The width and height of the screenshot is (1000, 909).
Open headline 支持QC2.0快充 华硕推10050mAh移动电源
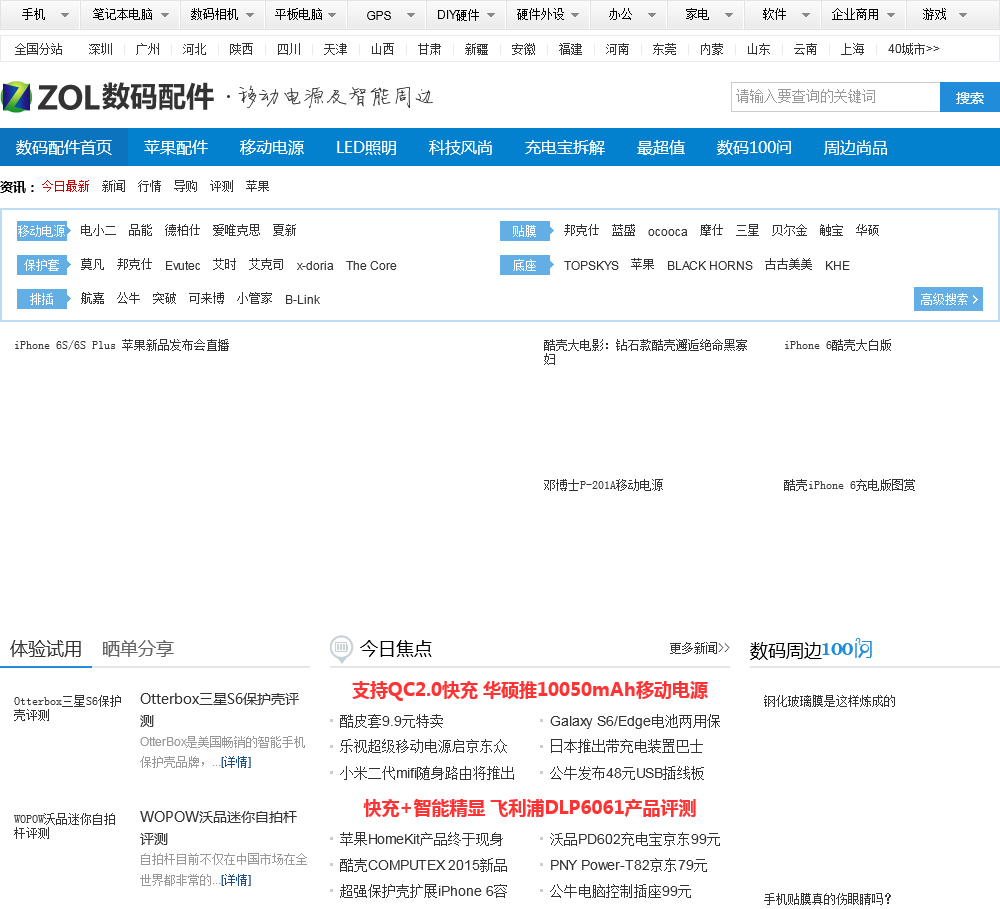point(530,690)
